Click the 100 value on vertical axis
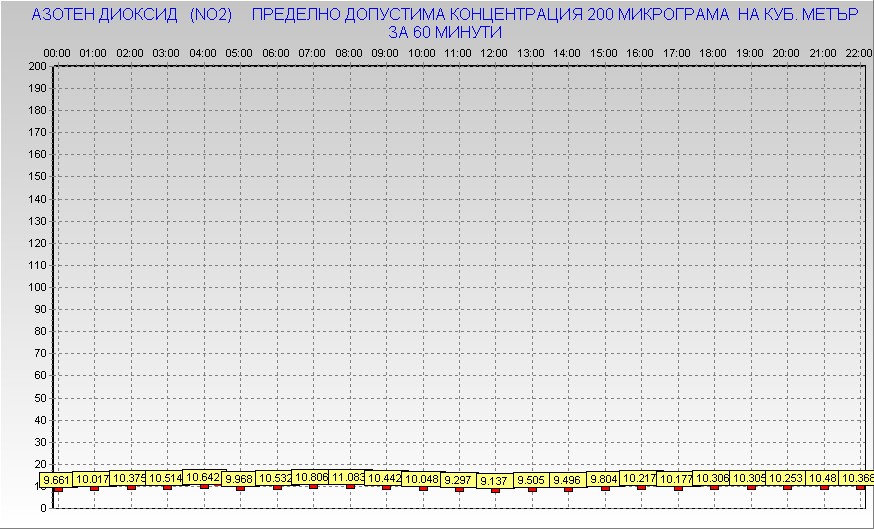 coord(37,287)
